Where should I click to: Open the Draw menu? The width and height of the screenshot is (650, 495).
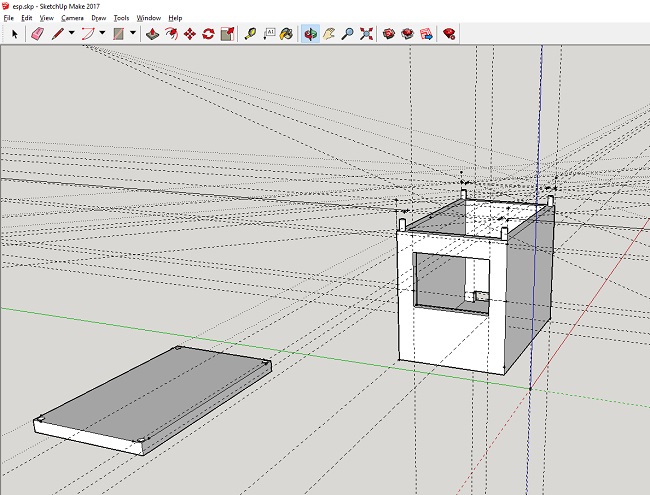[98, 18]
